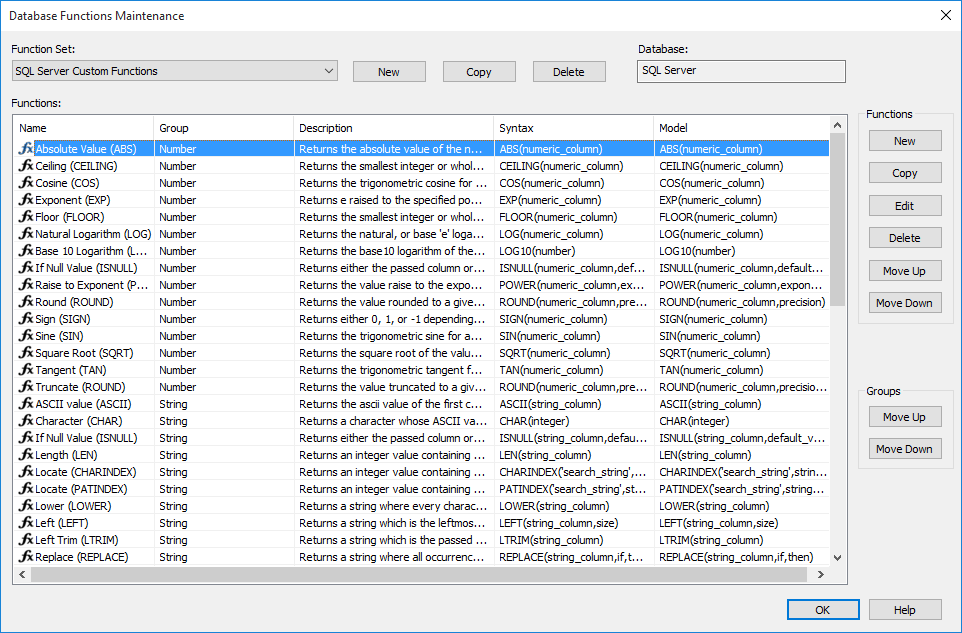This screenshot has width=962, height=633.
Task: Click the fx icon beside Ceiling (CEILING)
Action: click(26, 166)
